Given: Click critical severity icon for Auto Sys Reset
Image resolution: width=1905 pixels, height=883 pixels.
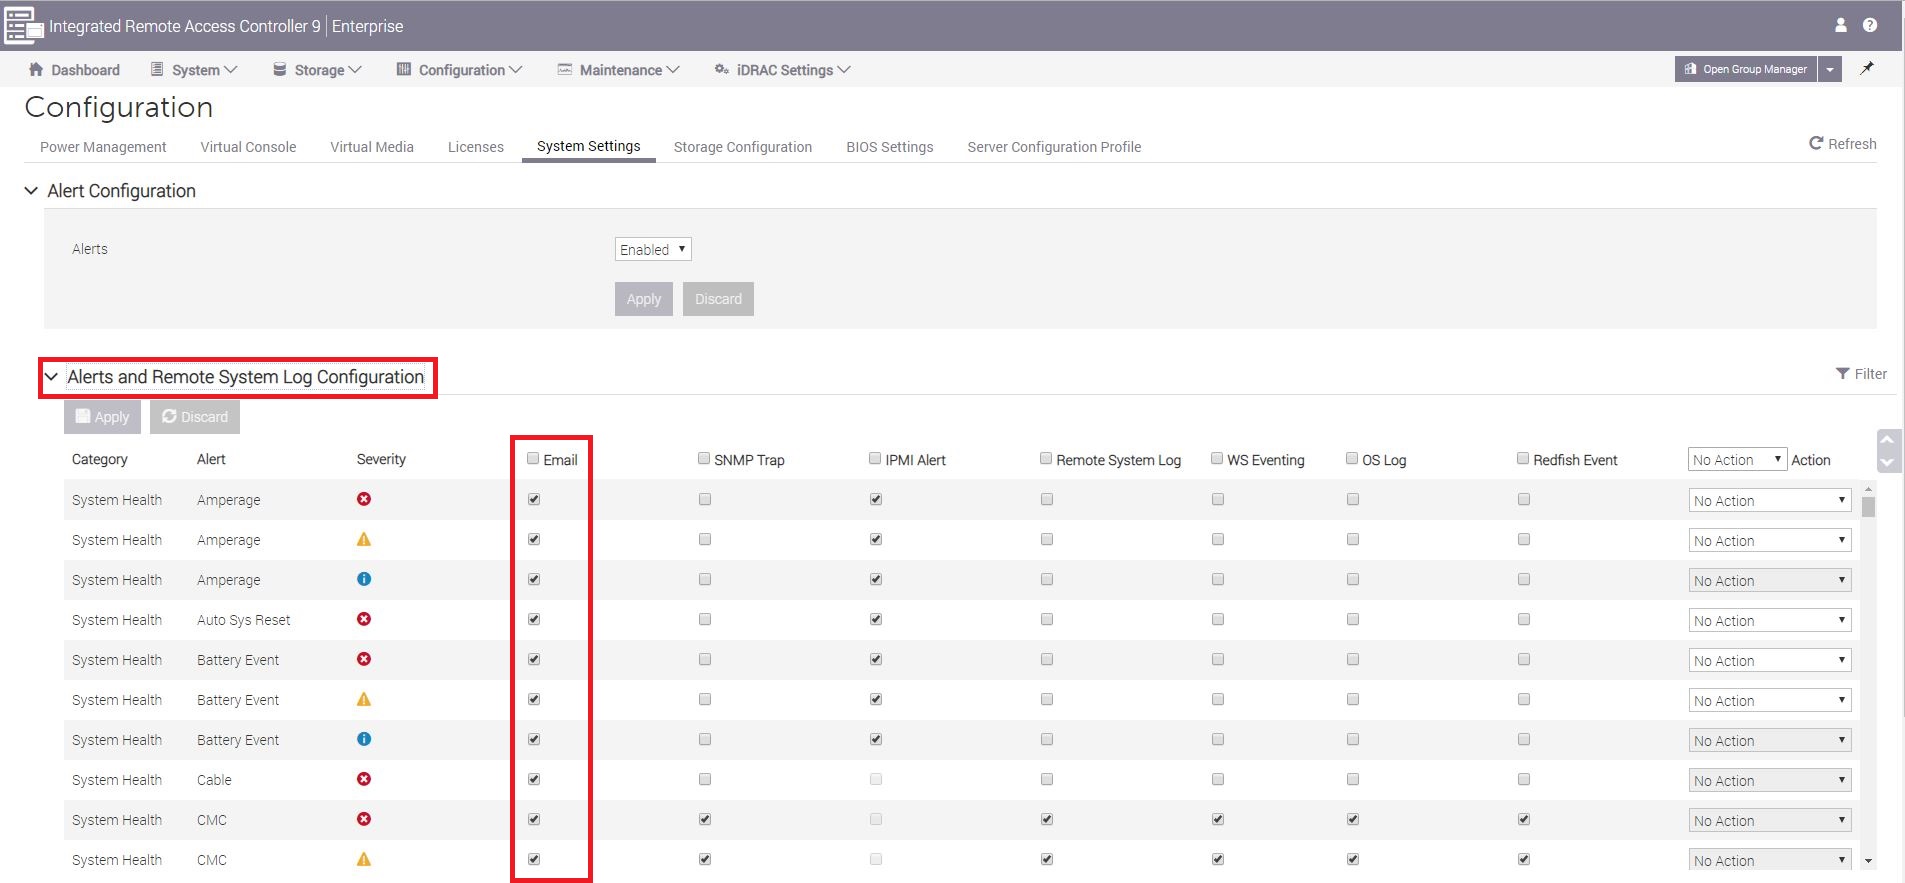Looking at the screenshot, I should 364,619.
